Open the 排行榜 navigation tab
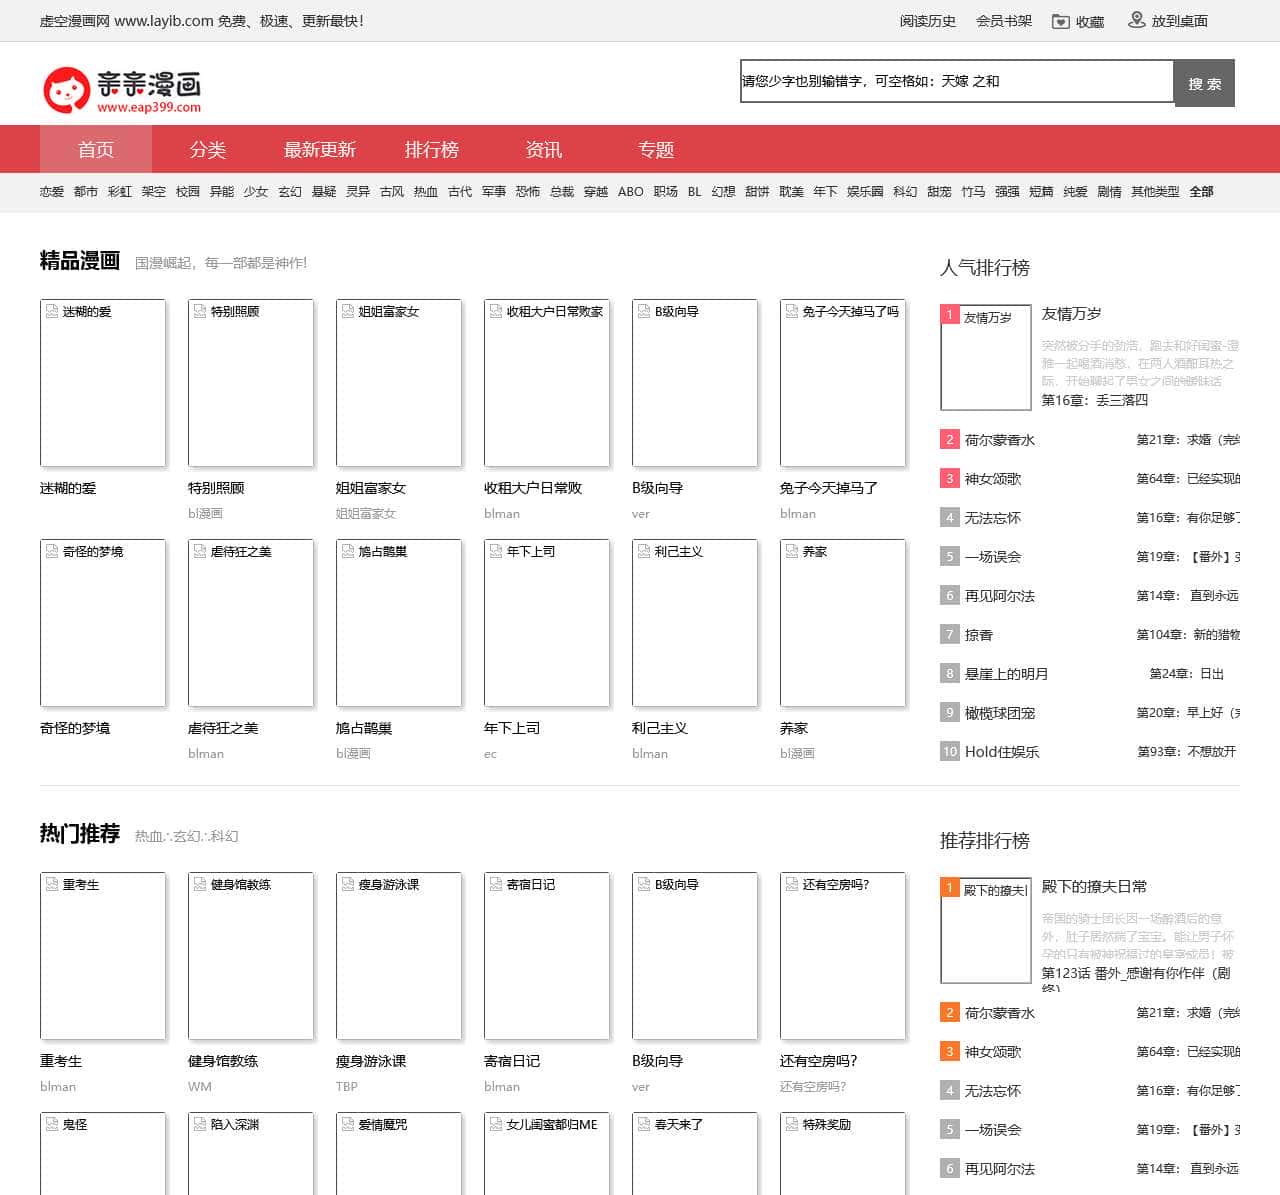 [432, 150]
